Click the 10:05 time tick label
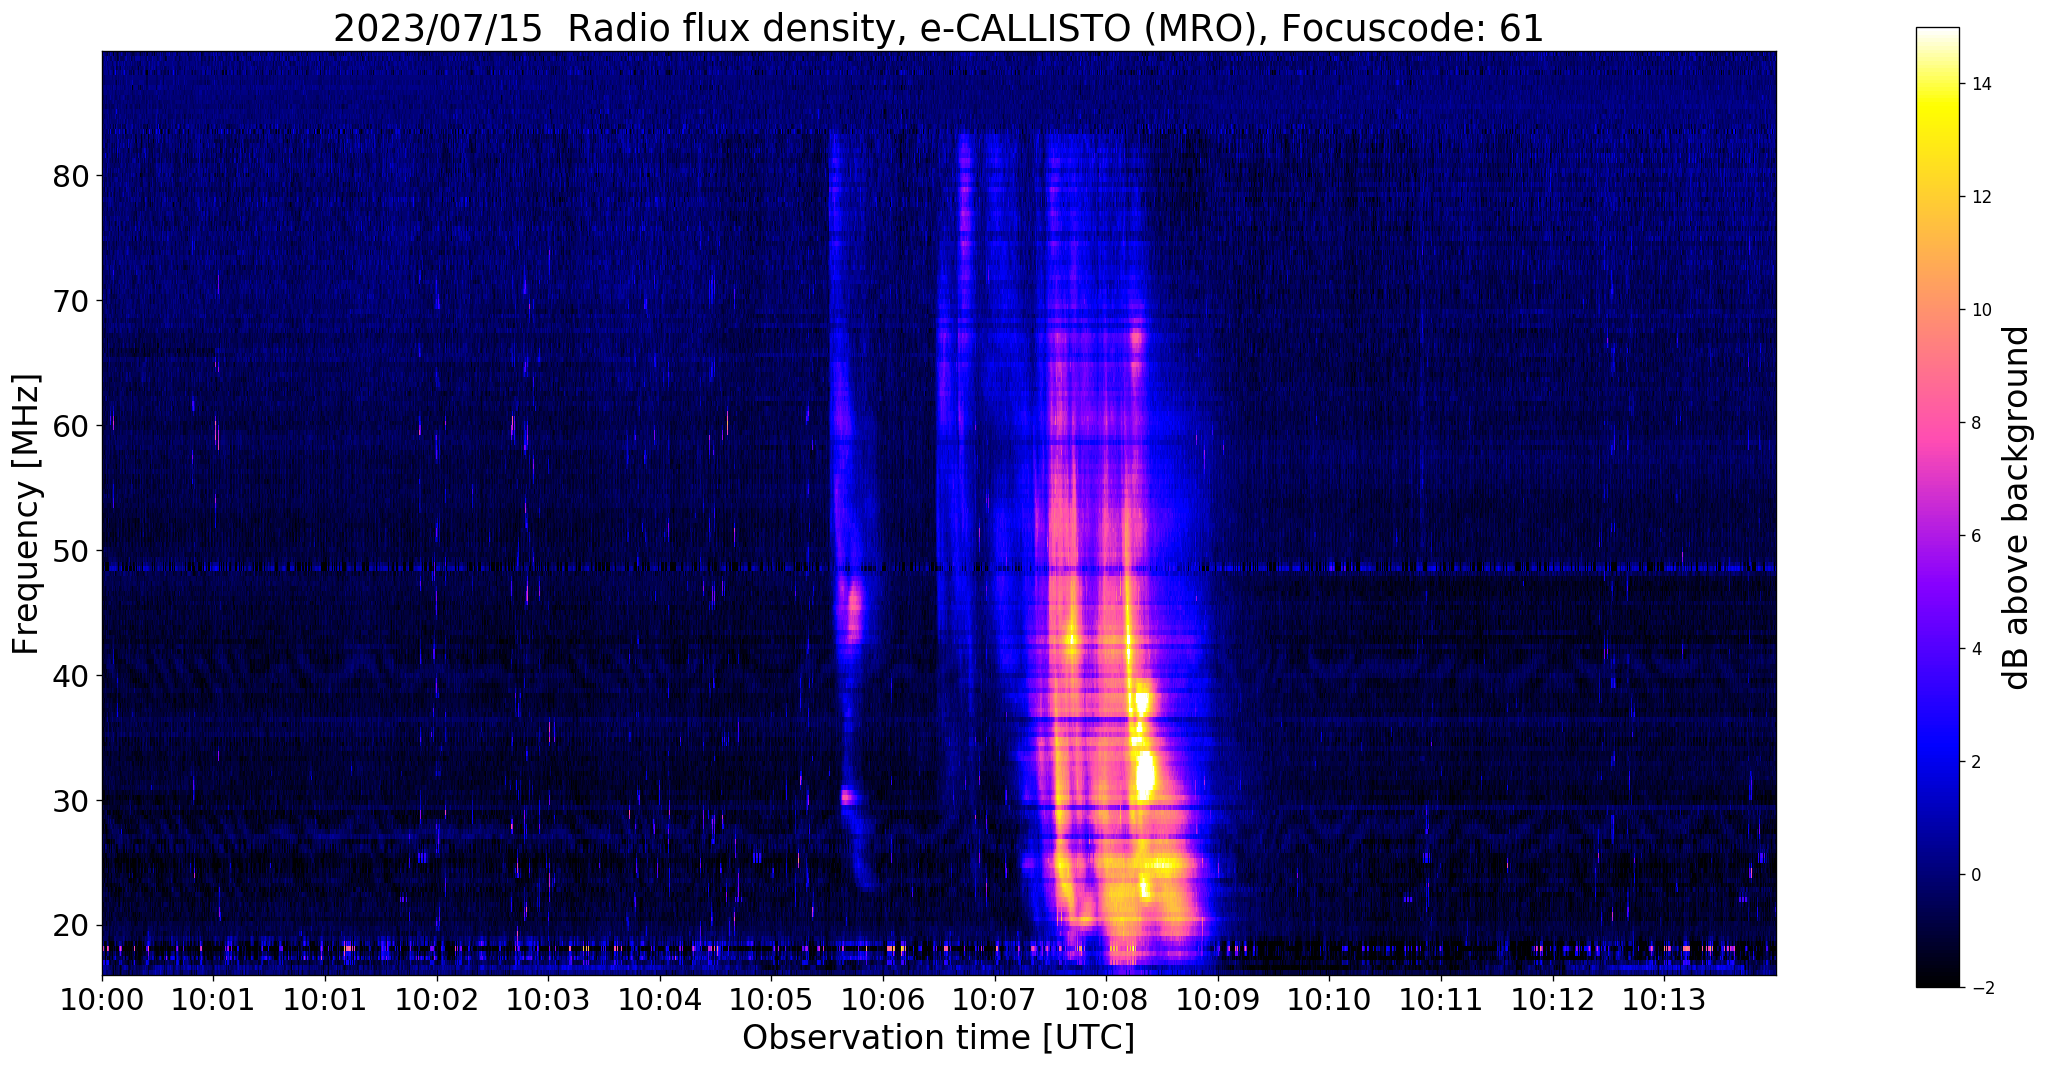Screen dimensions: 2047x1067 click(x=772, y=1001)
